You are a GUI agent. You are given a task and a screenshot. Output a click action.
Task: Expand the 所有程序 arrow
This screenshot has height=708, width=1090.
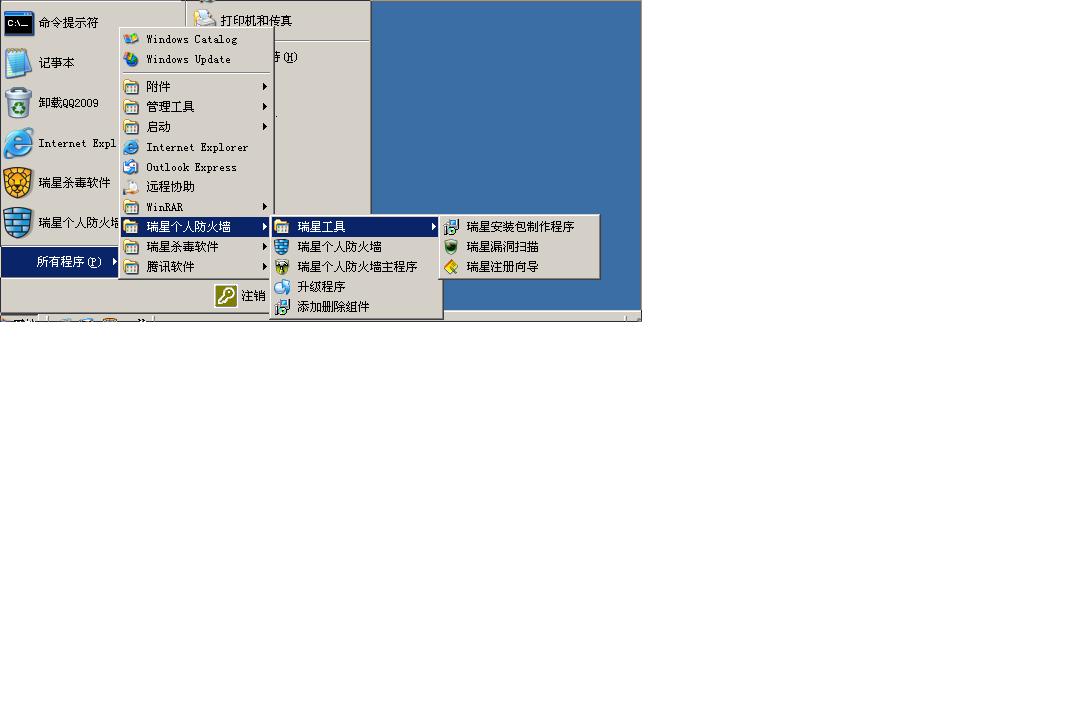point(113,262)
